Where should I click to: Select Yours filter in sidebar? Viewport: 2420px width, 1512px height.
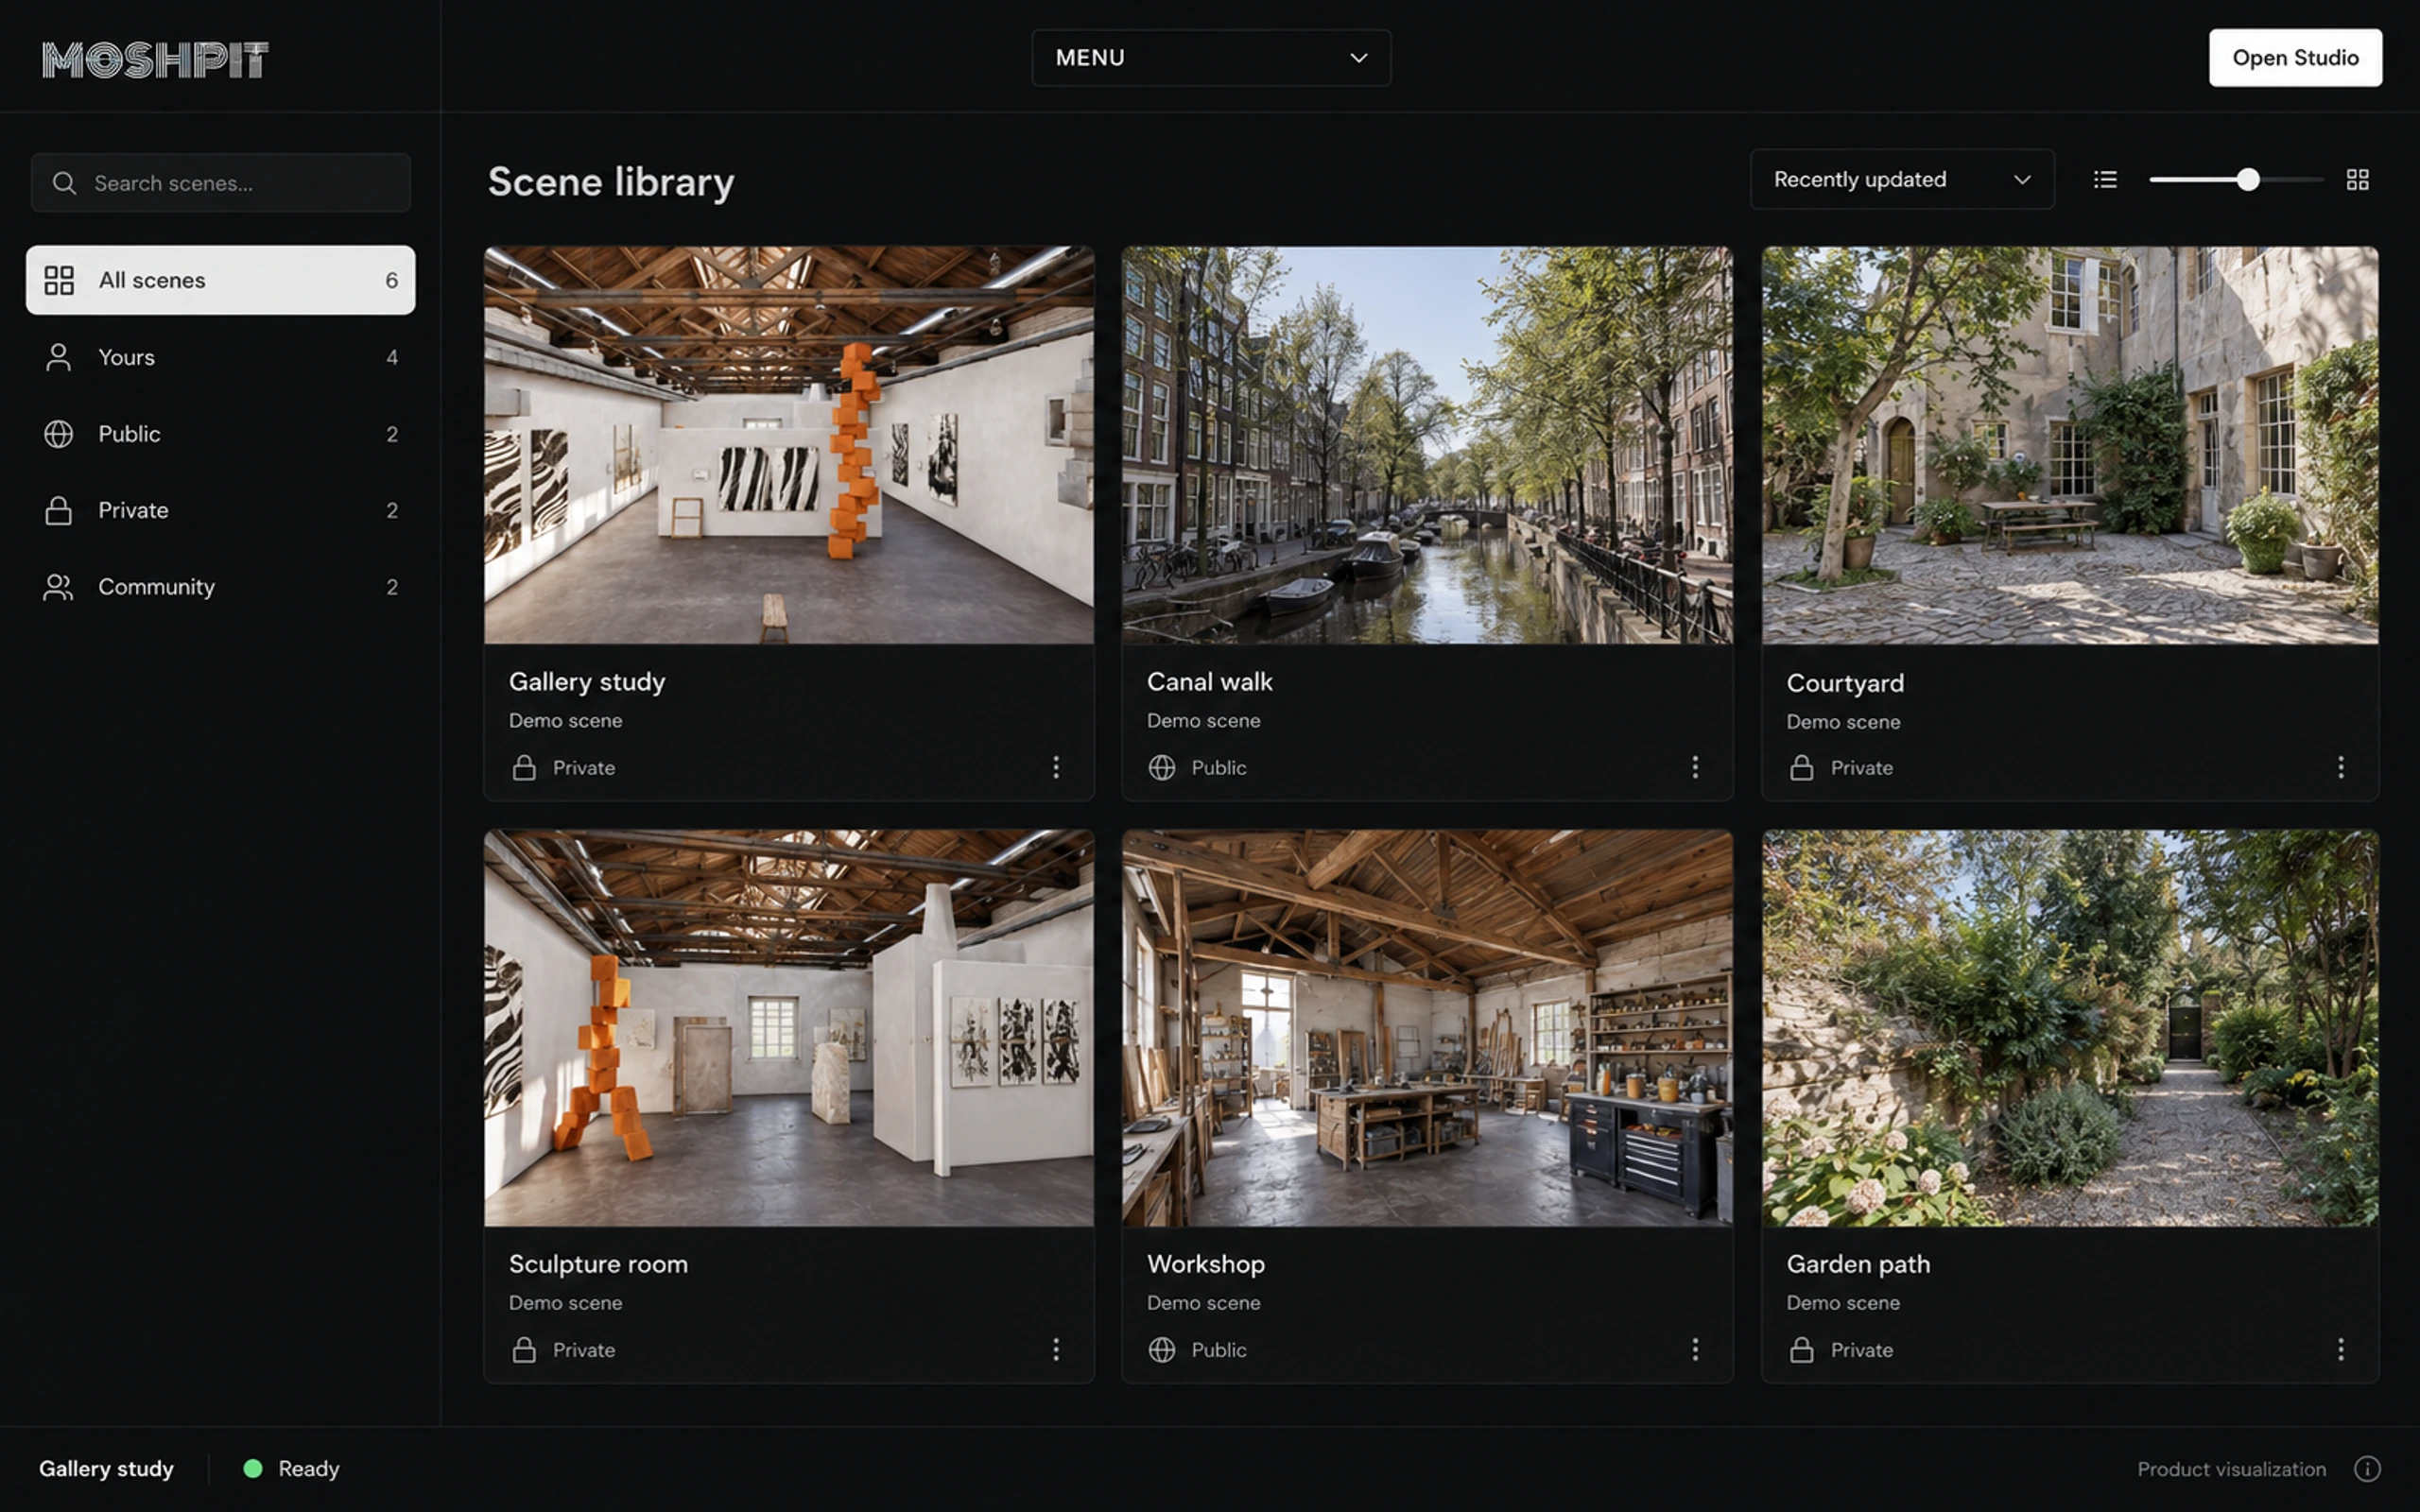click(x=221, y=357)
